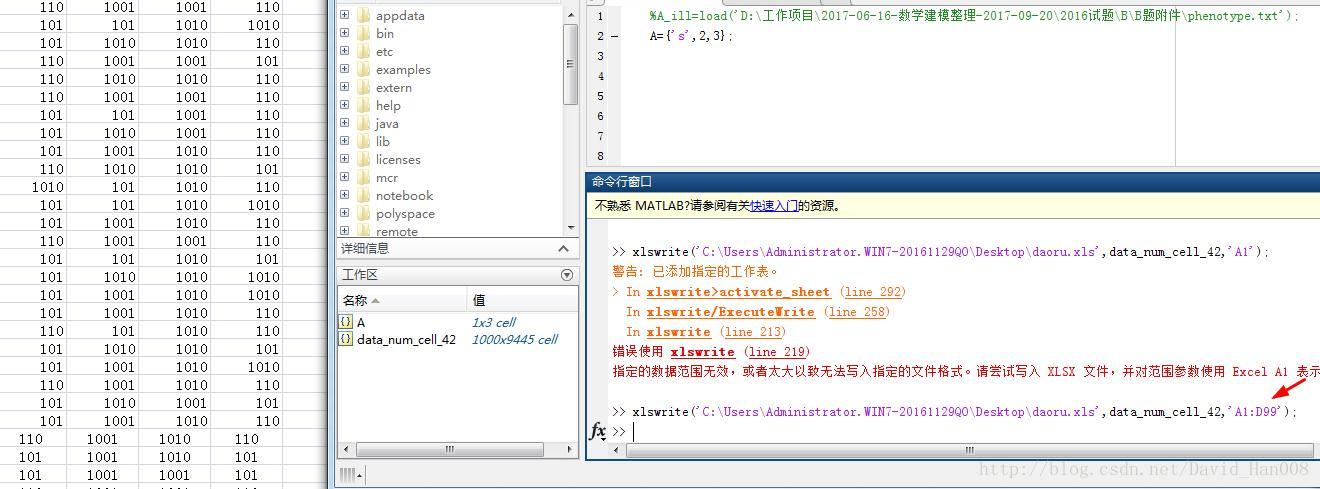Click the commented %A_ill=load line in editor

tap(973, 16)
